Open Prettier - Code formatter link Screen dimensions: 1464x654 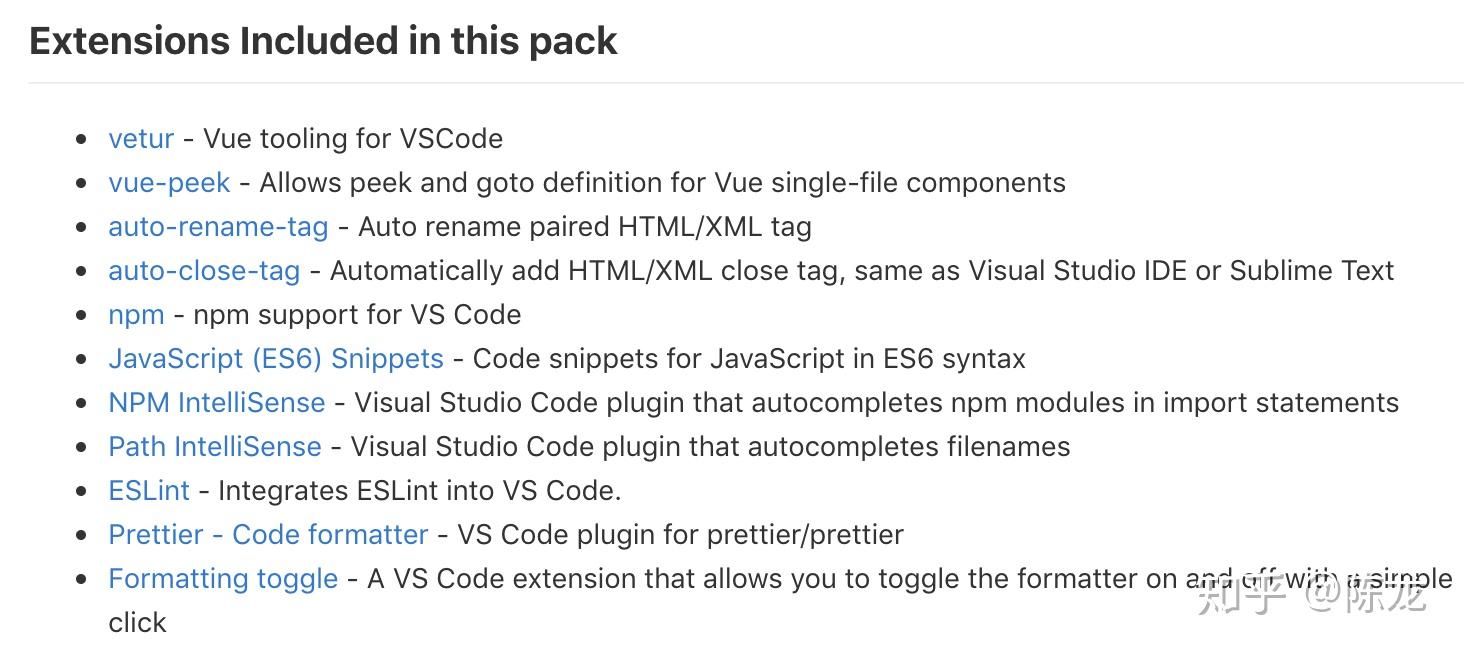tap(268, 534)
